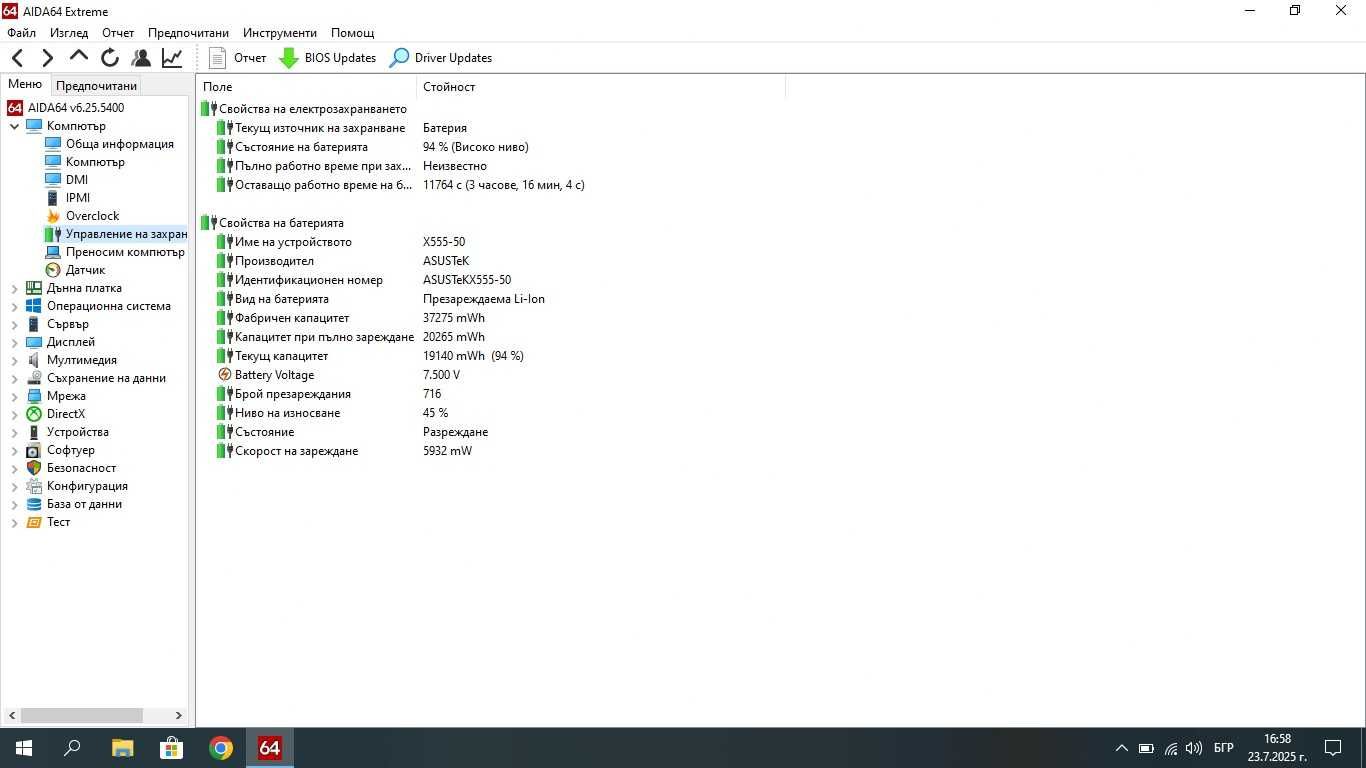Select the Безопасност shield icon
This screenshot has height=768, width=1366.
[34, 468]
